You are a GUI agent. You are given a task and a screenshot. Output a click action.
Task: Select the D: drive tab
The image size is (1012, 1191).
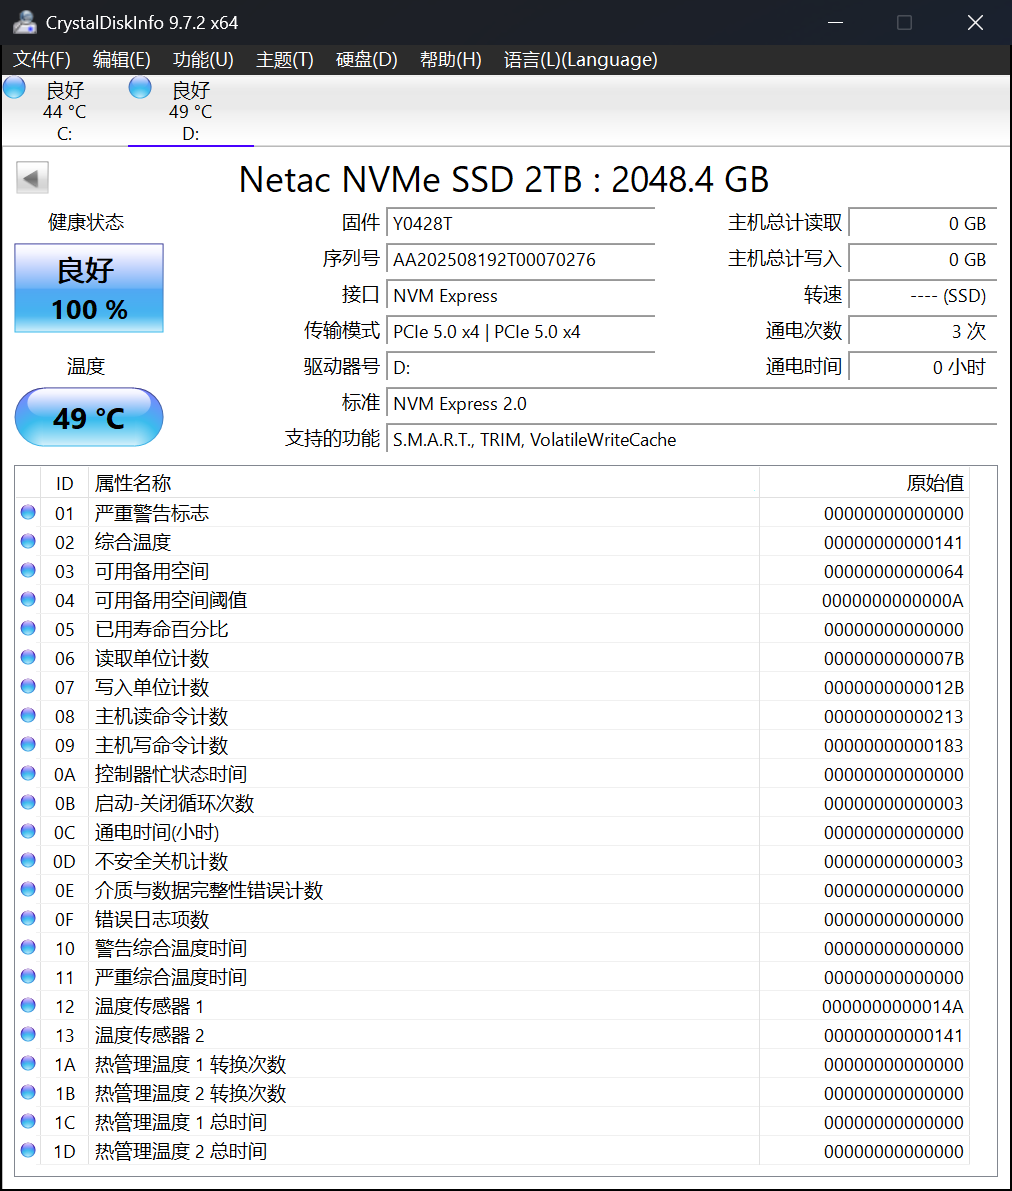(190, 110)
